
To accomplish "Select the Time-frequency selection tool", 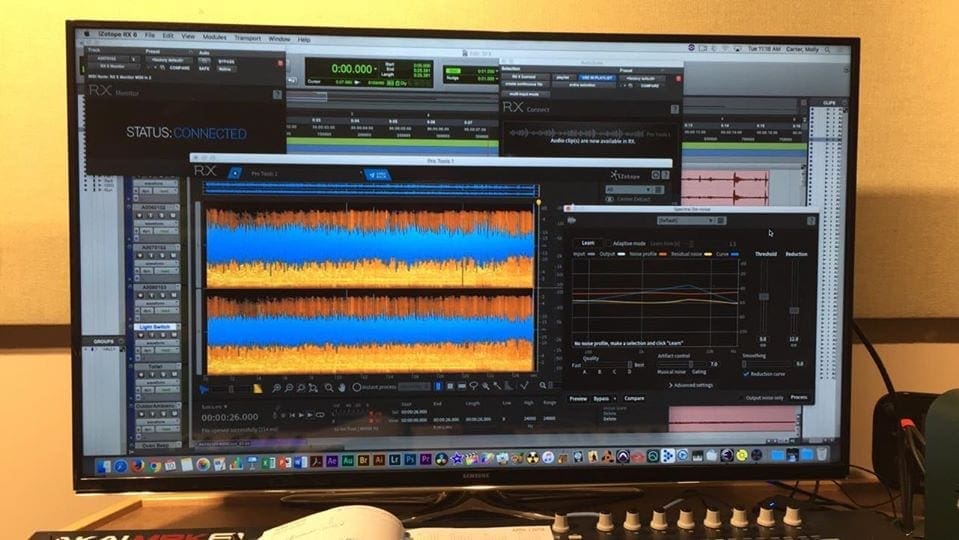I will 450,387.
